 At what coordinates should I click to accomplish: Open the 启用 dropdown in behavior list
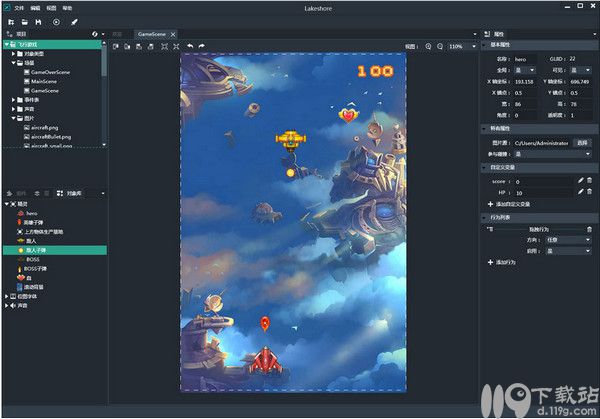pyautogui.click(x=568, y=251)
